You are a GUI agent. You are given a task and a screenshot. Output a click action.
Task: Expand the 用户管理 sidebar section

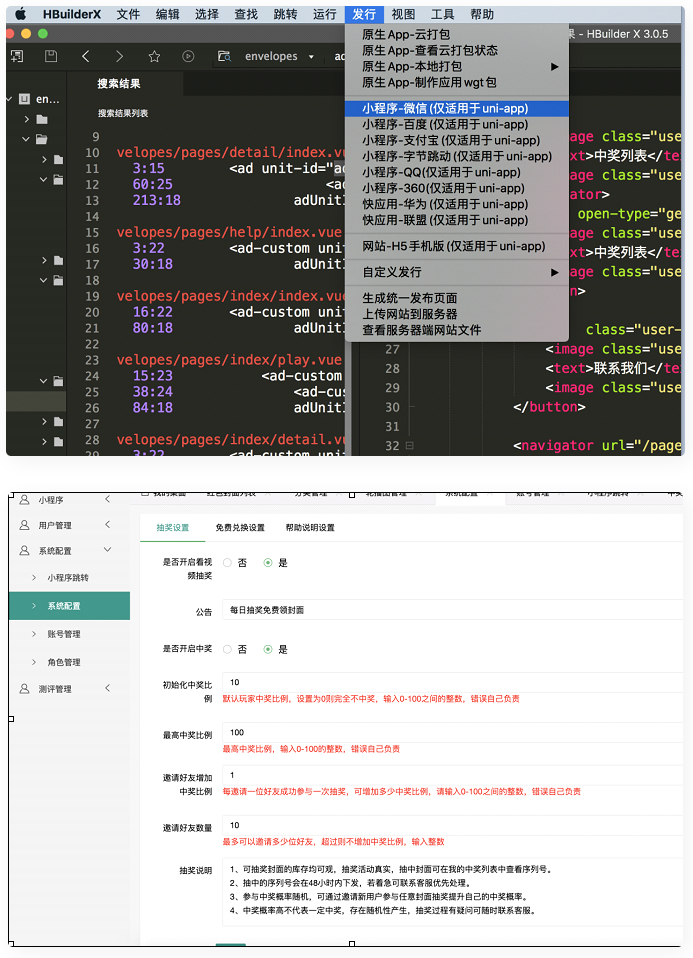pyautogui.click(x=107, y=524)
